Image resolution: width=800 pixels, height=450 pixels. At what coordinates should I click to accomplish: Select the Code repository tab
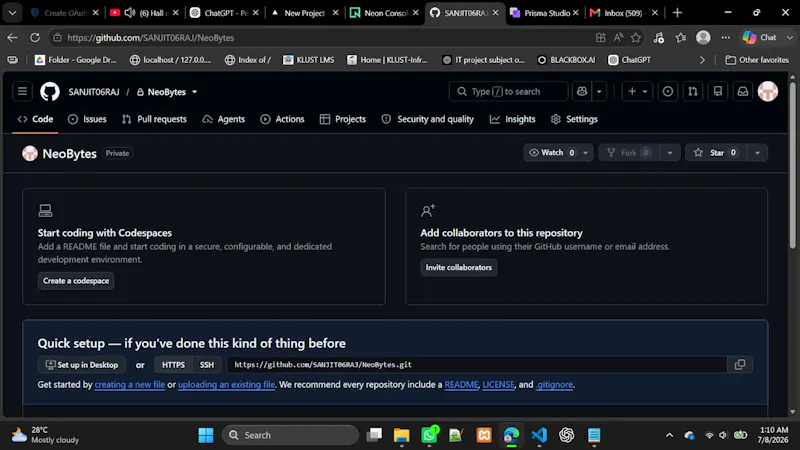[35, 119]
